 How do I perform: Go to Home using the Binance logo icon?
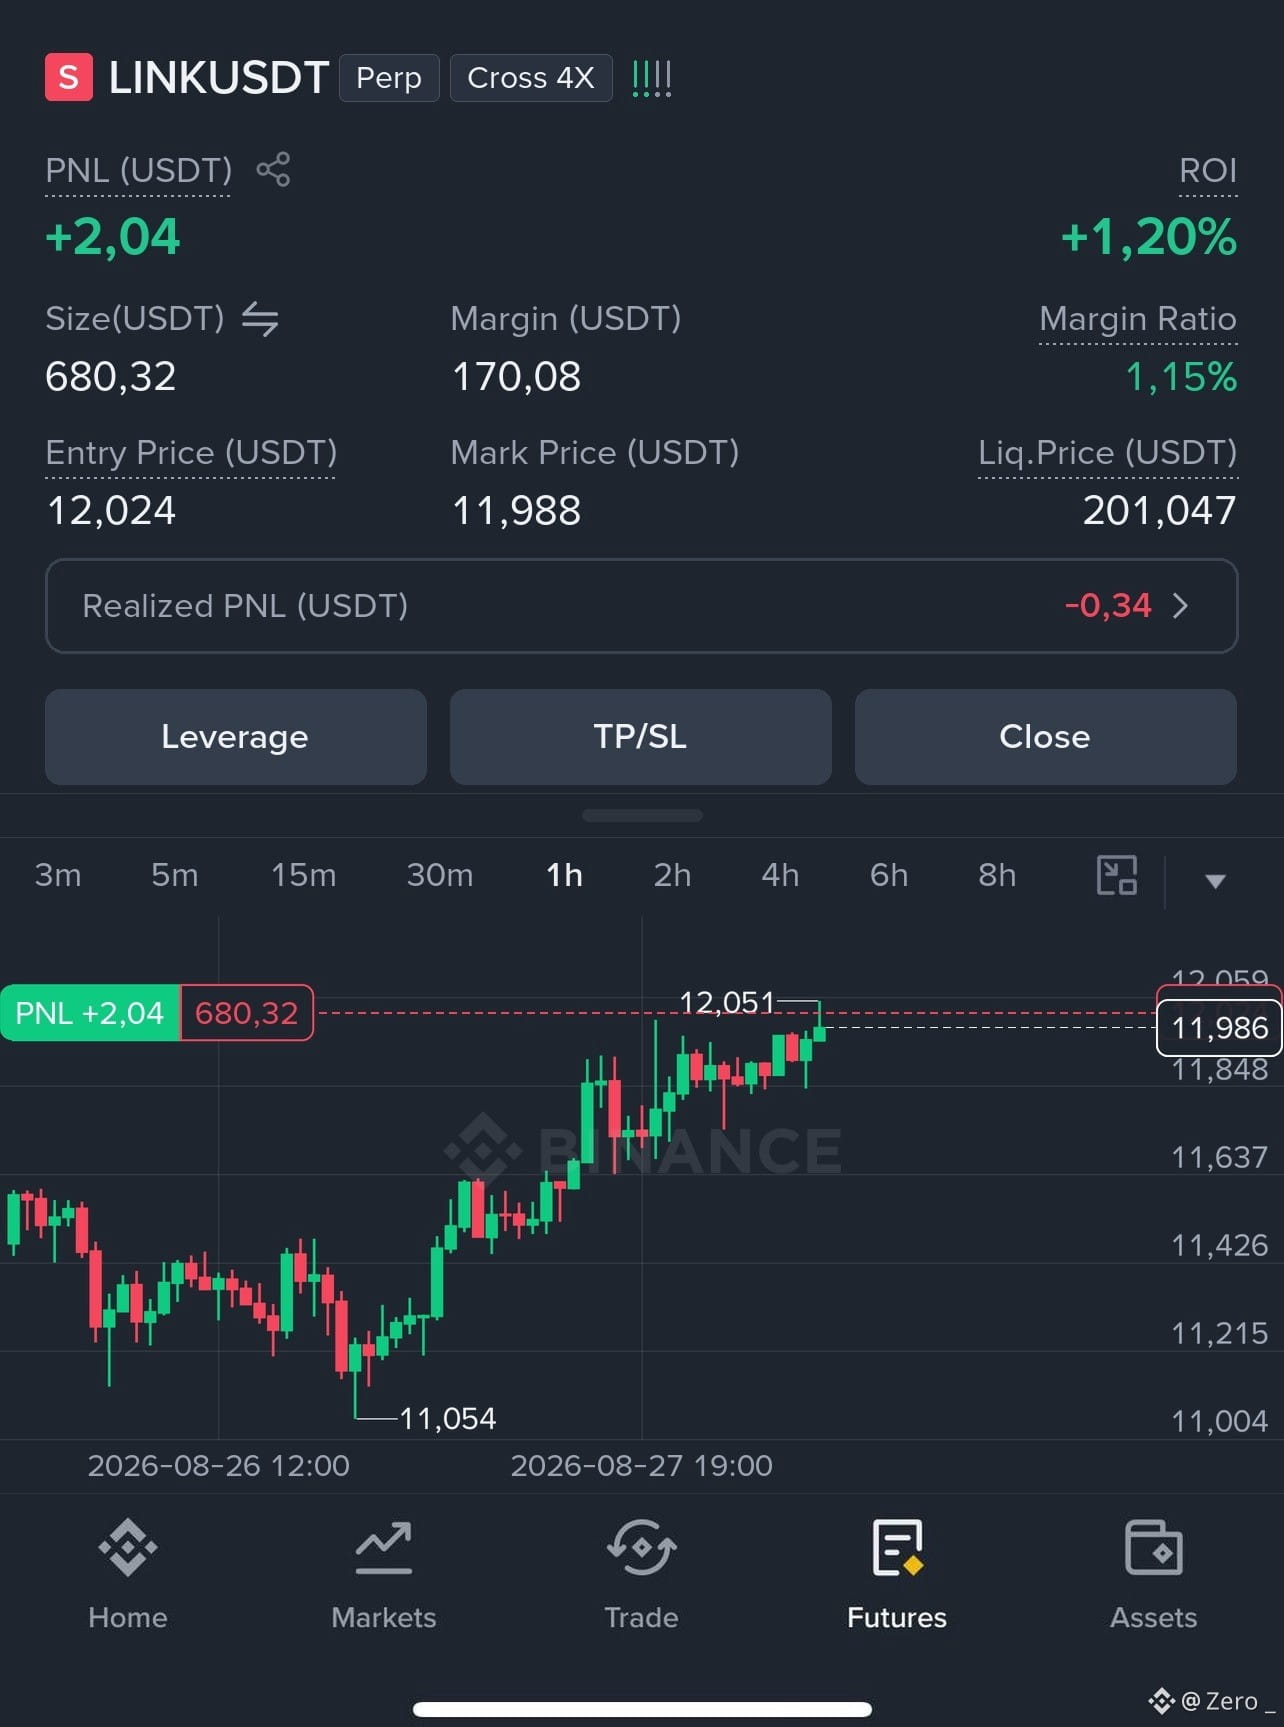point(128,1548)
